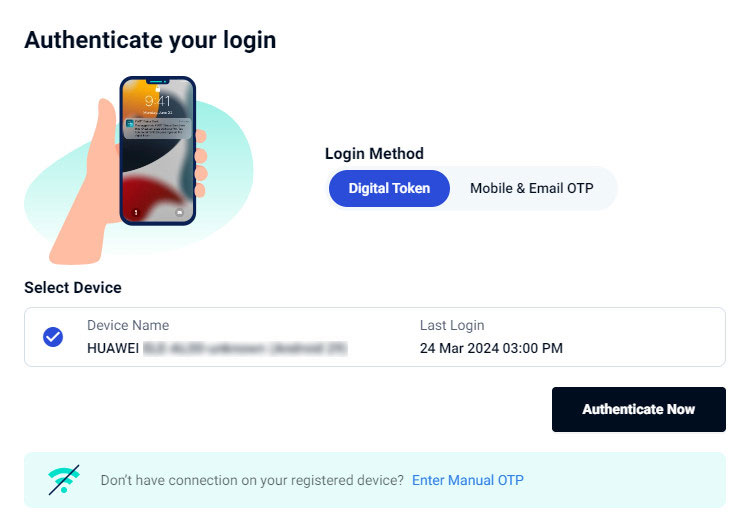Click the Authenticate your login heading

[x=150, y=40]
